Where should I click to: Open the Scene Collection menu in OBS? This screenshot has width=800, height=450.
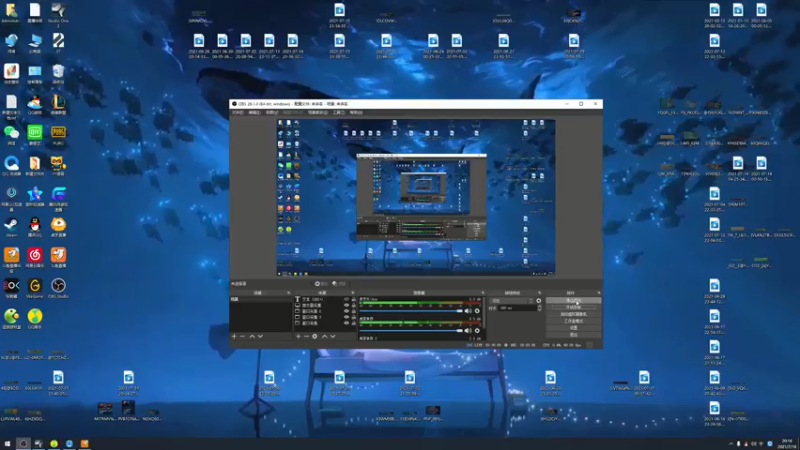click(x=318, y=112)
